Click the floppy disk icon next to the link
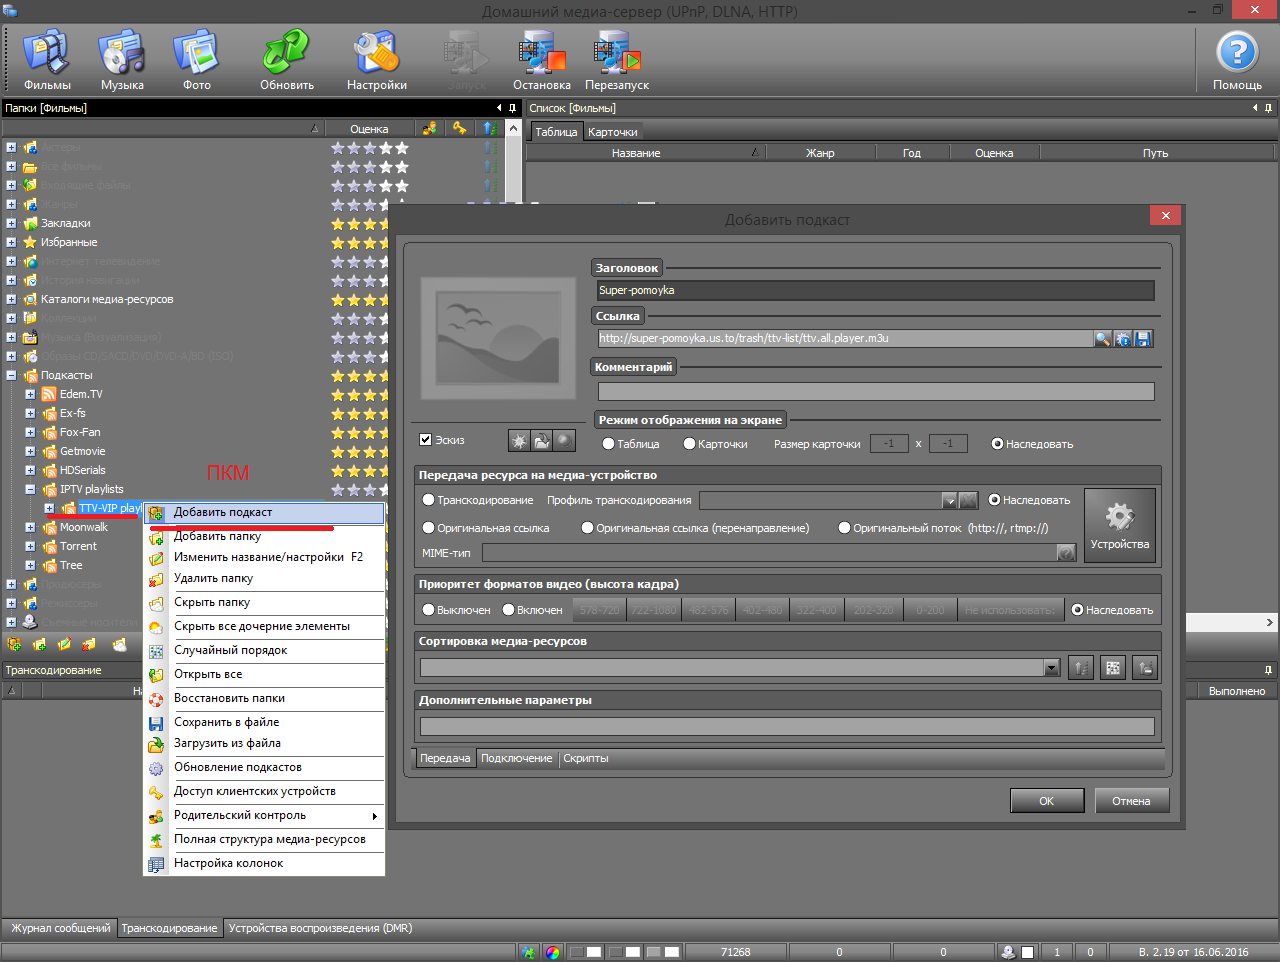This screenshot has height=962, width=1280. click(1143, 339)
